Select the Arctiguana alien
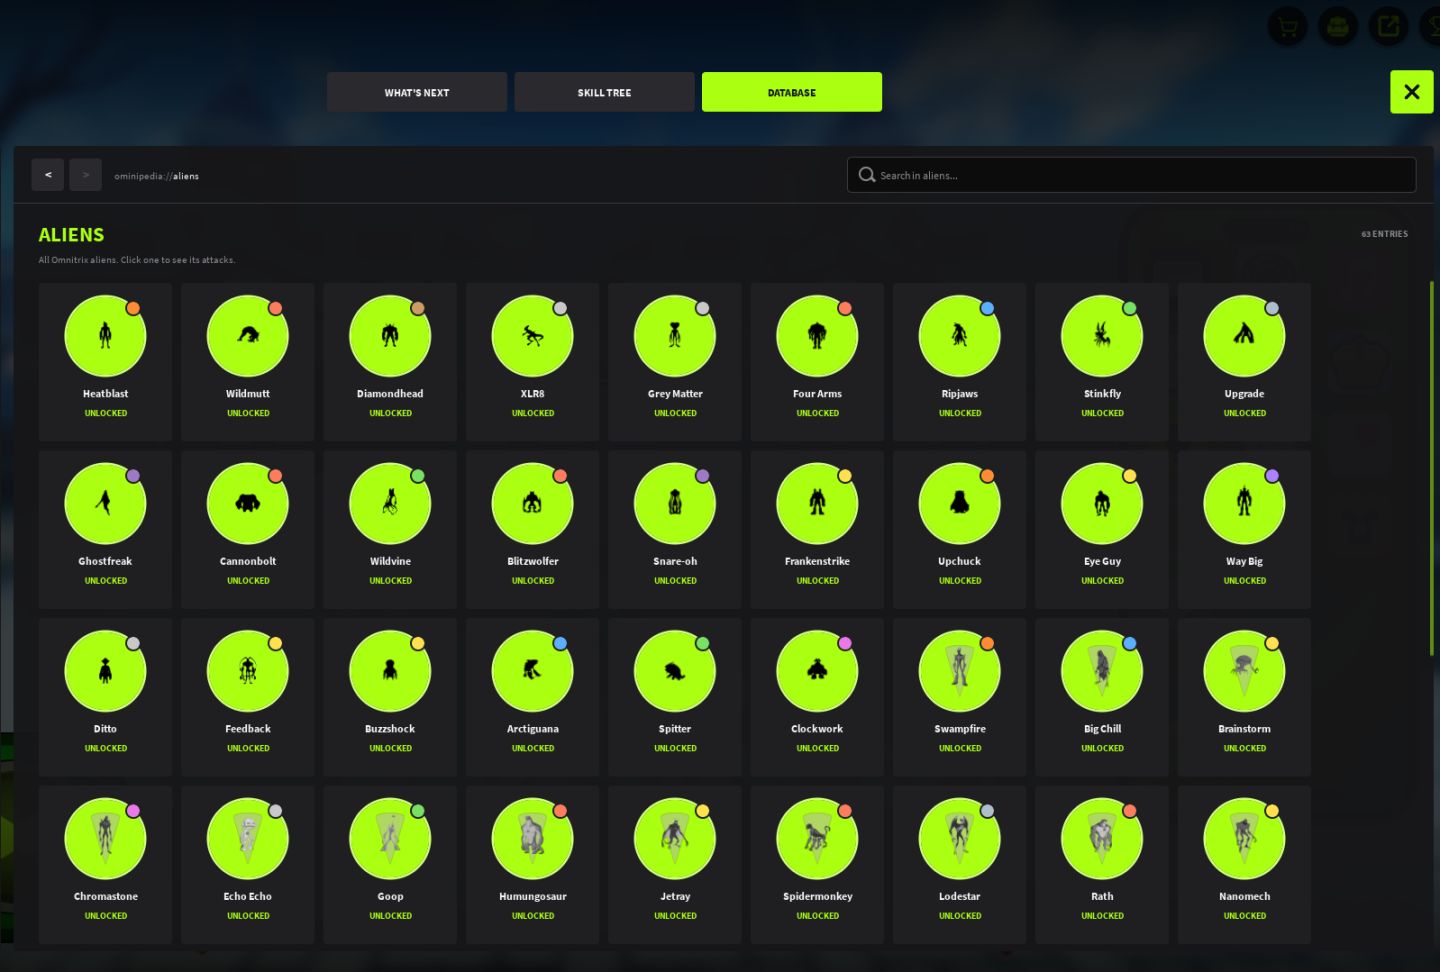 532,697
